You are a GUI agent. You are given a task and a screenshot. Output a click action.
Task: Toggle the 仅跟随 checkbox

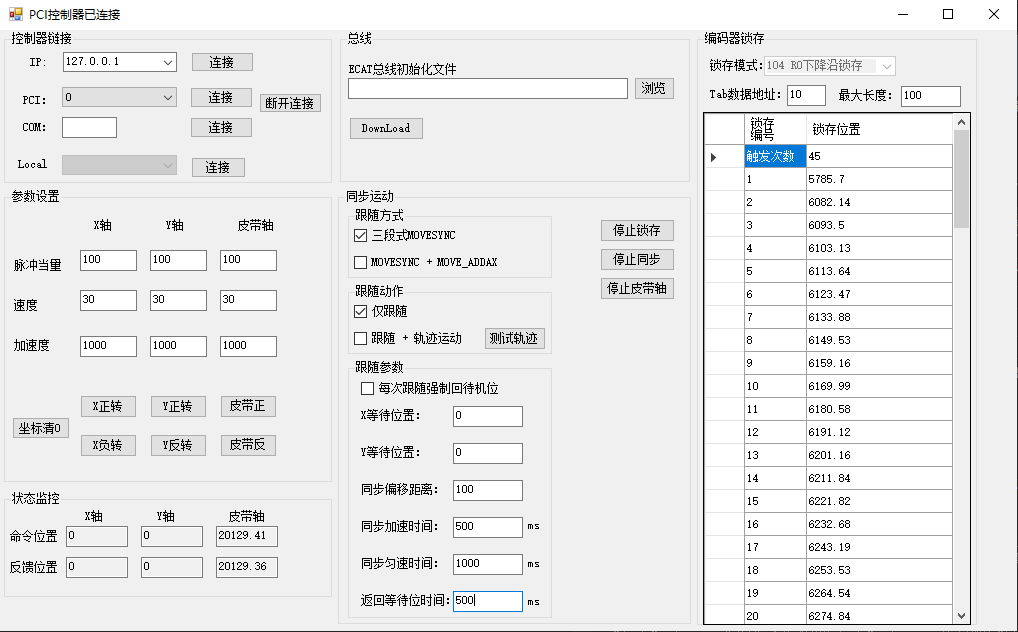pyautogui.click(x=360, y=312)
